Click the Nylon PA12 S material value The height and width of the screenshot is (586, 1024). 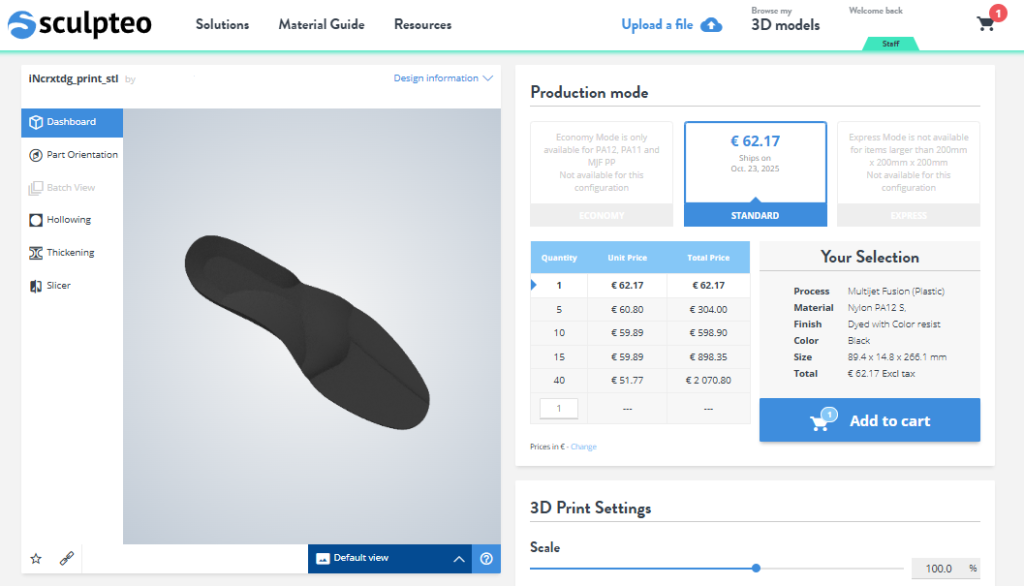pos(876,308)
